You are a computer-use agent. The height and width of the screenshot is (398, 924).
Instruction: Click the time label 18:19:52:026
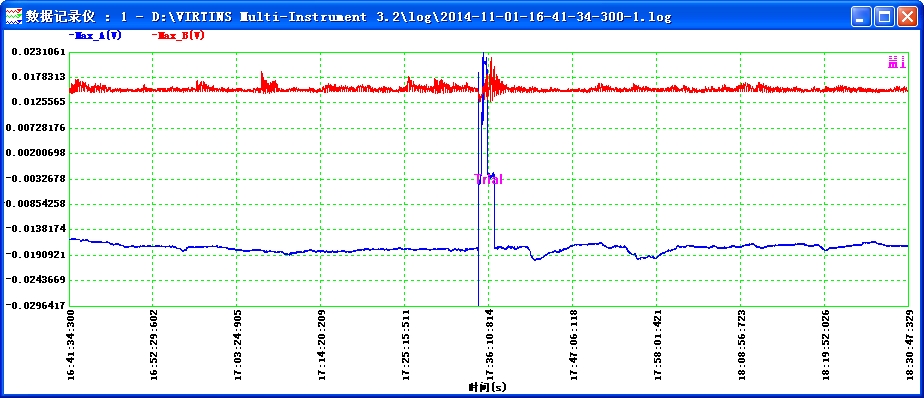tap(825, 345)
